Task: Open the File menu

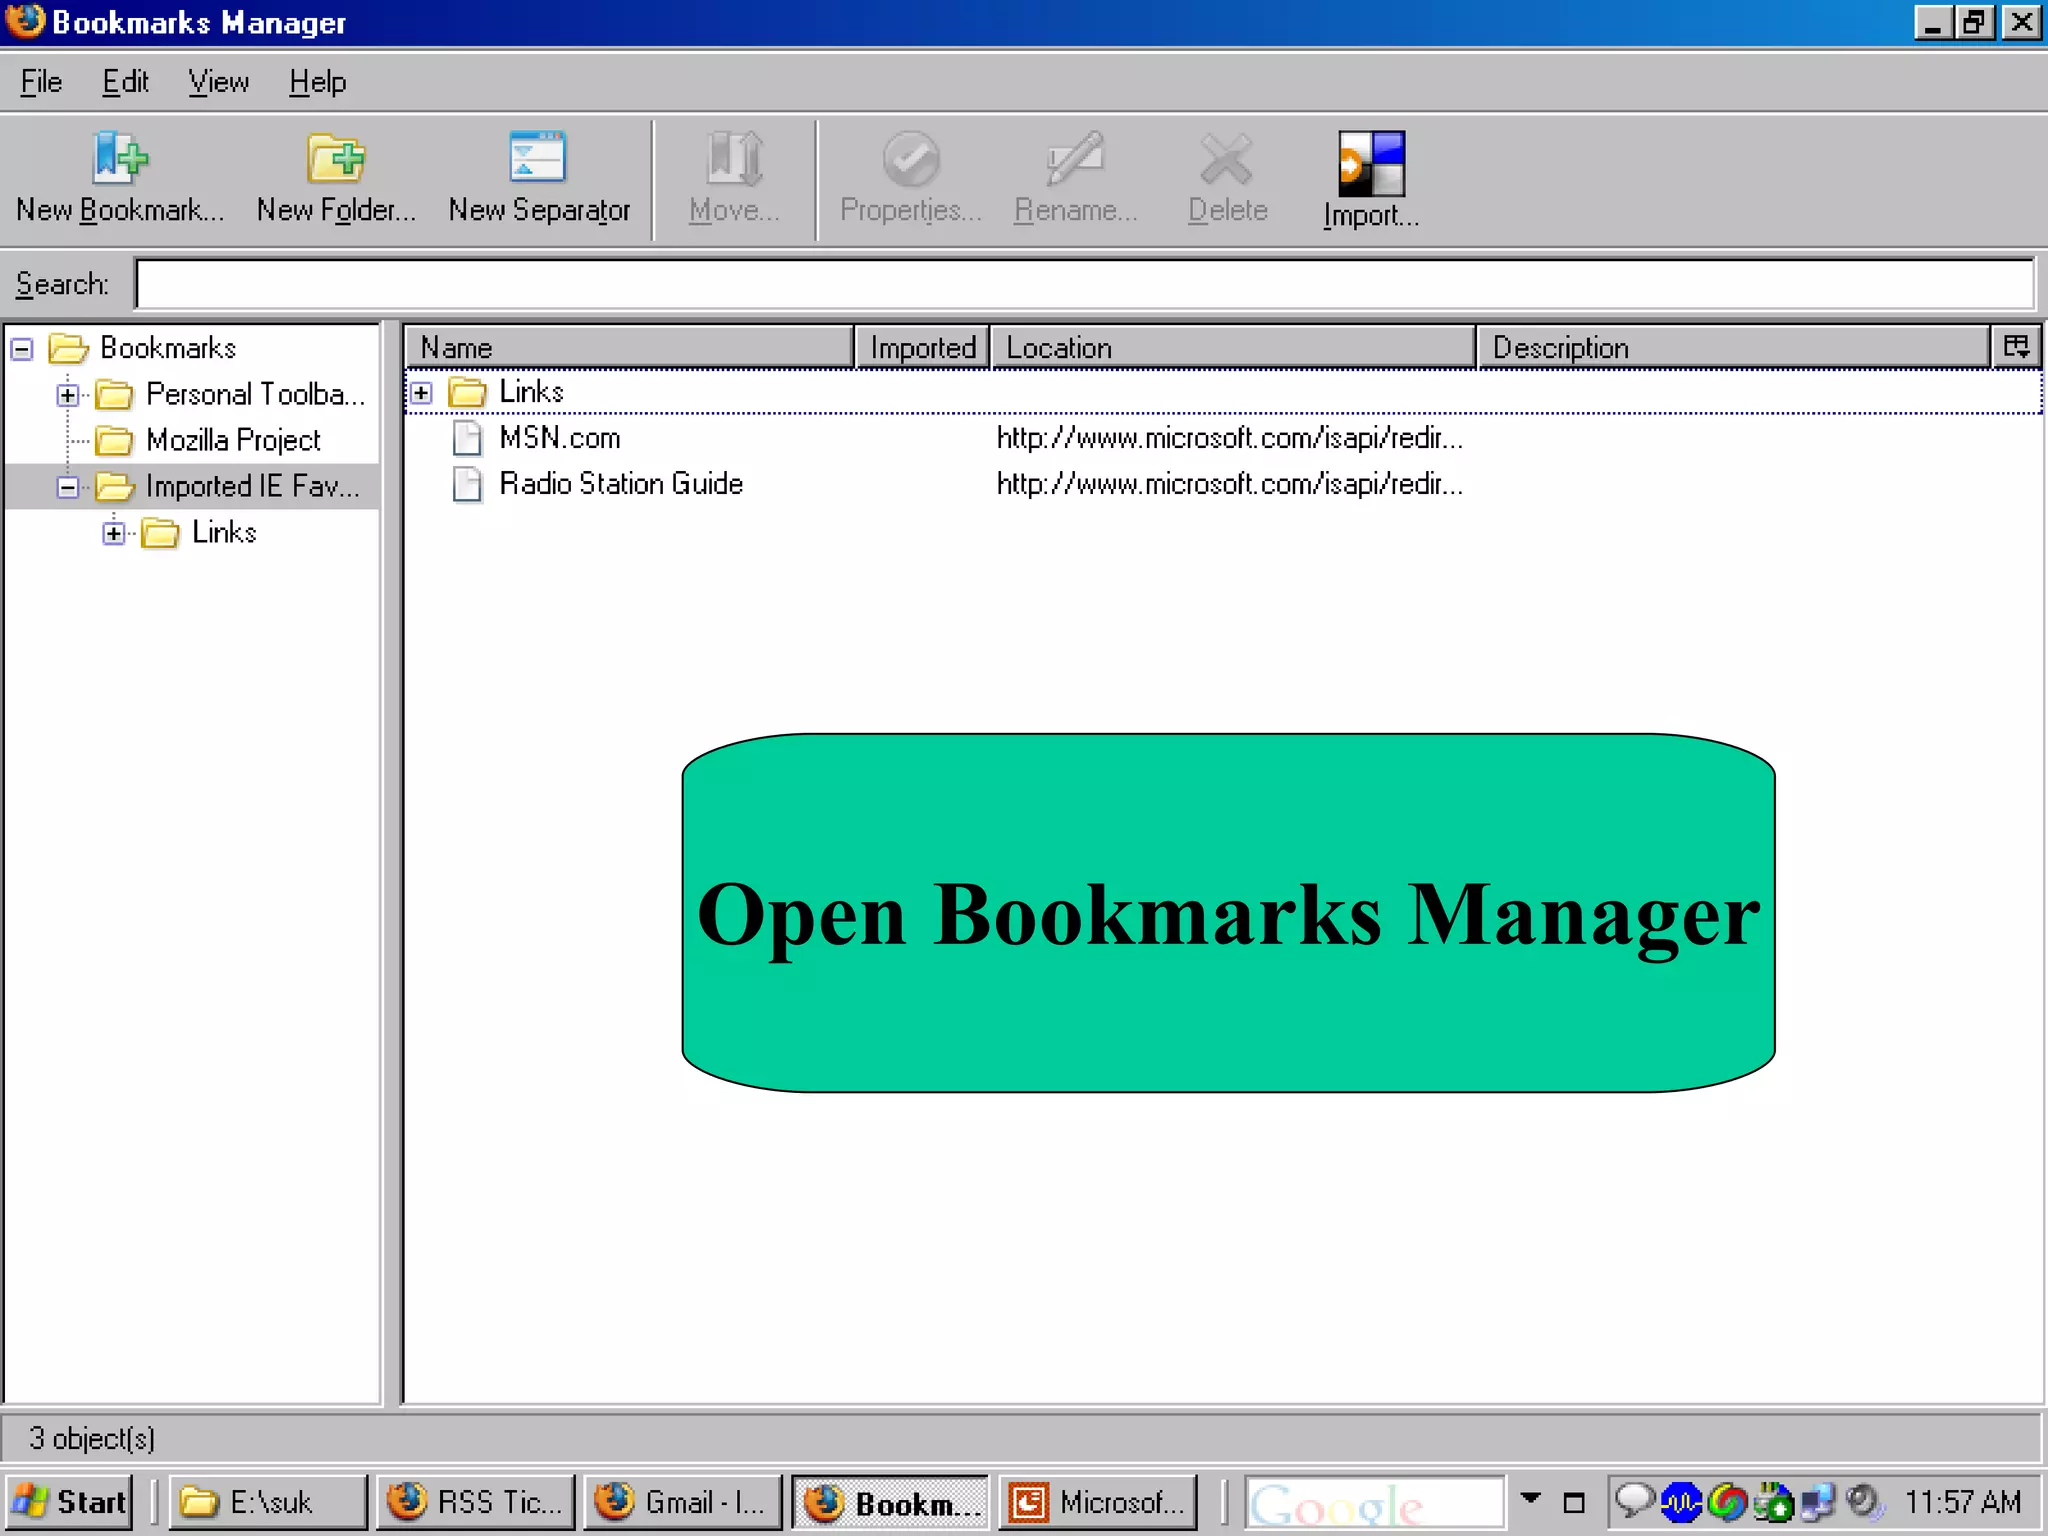Action: 41,82
